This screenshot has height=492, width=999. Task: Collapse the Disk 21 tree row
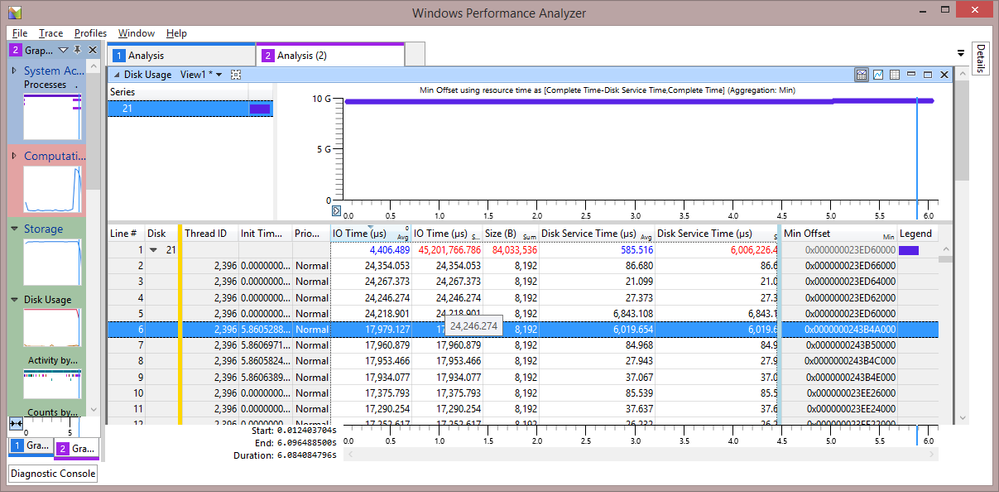coord(154,250)
